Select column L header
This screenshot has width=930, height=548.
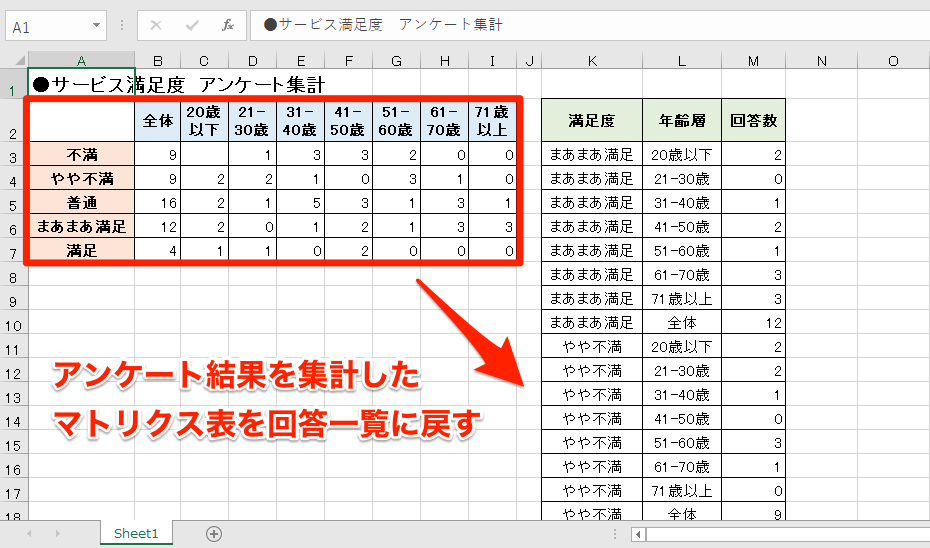tap(681, 60)
